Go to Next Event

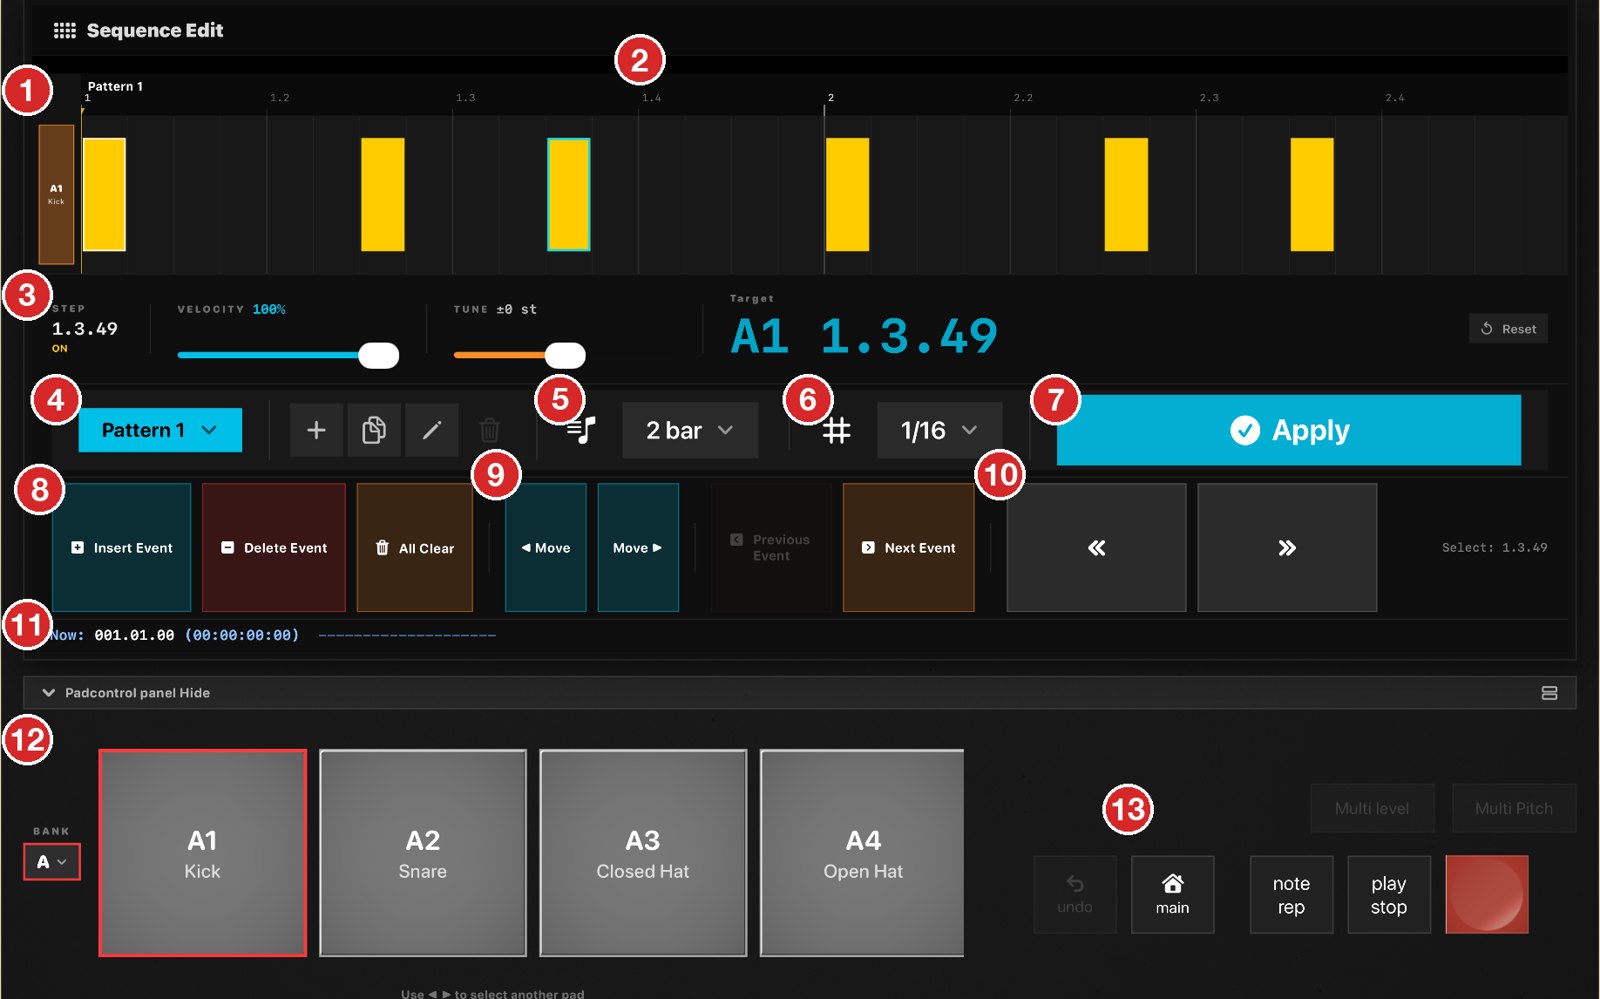tap(908, 548)
